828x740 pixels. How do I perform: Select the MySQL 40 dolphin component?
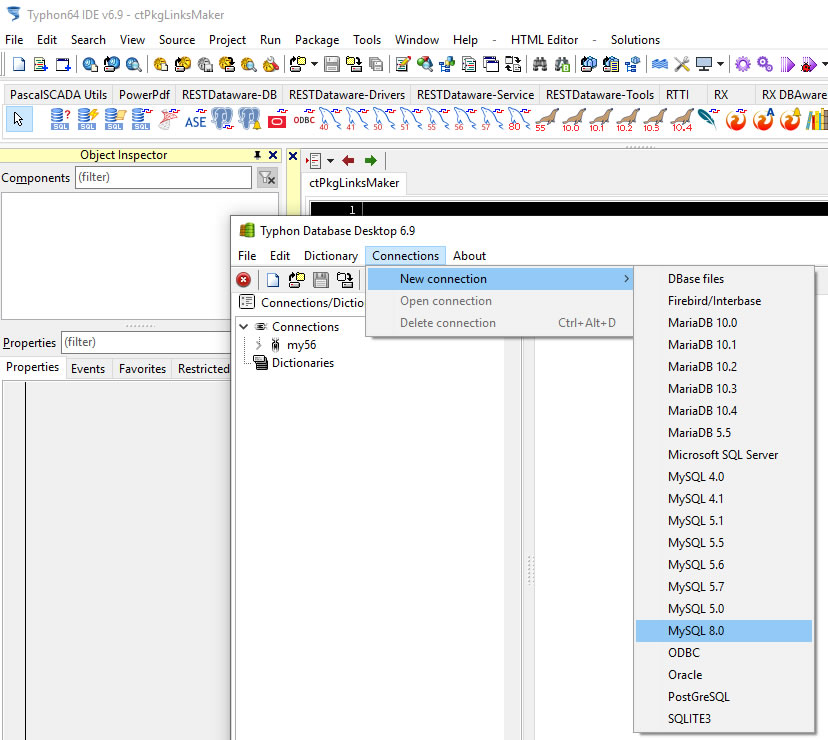[x=331, y=119]
